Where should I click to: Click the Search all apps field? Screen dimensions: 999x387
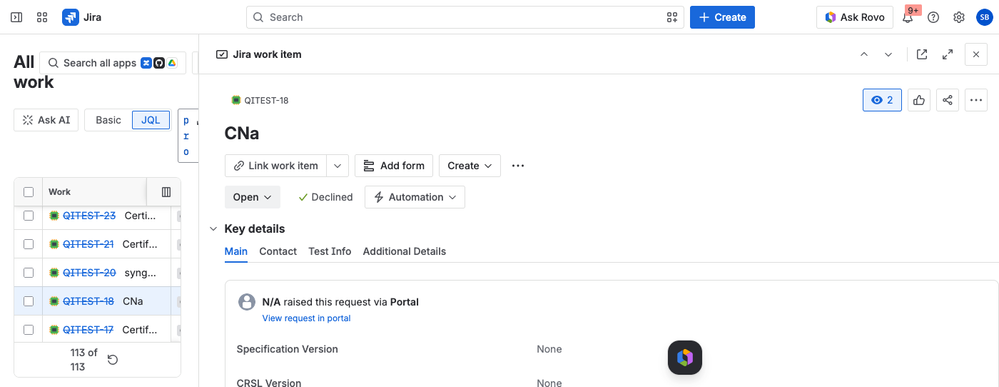pos(113,63)
